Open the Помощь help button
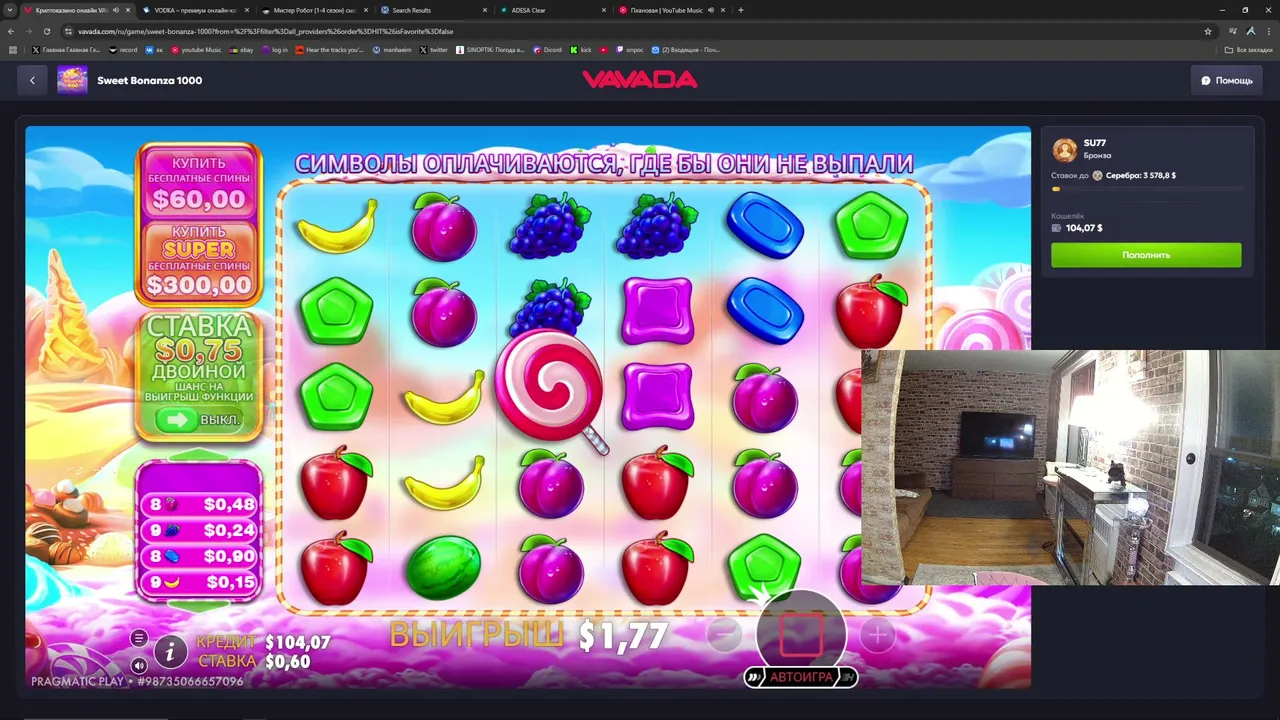This screenshot has width=1280, height=720. click(x=1226, y=80)
